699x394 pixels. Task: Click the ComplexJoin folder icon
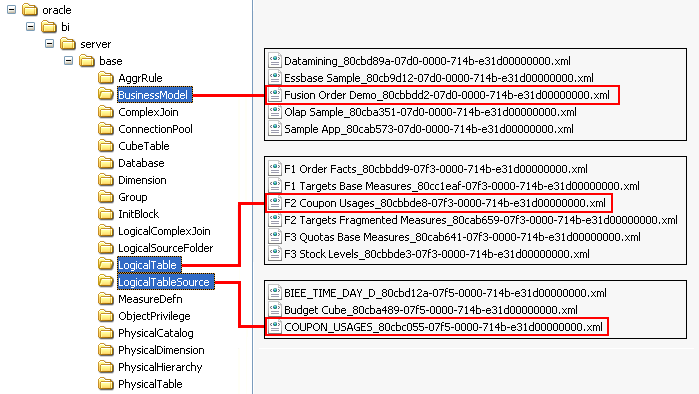[x=106, y=112]
